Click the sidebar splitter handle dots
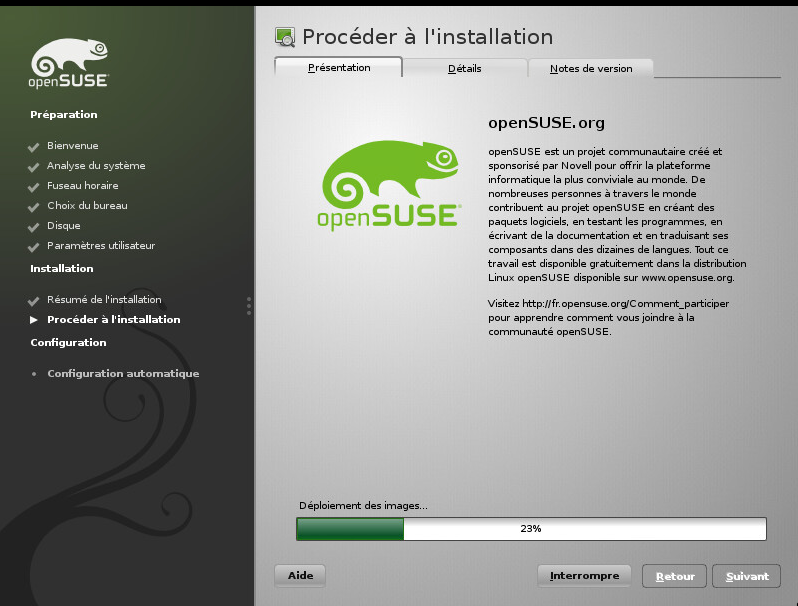The height and width of the screenshot is (606, 798). (249, 306)
